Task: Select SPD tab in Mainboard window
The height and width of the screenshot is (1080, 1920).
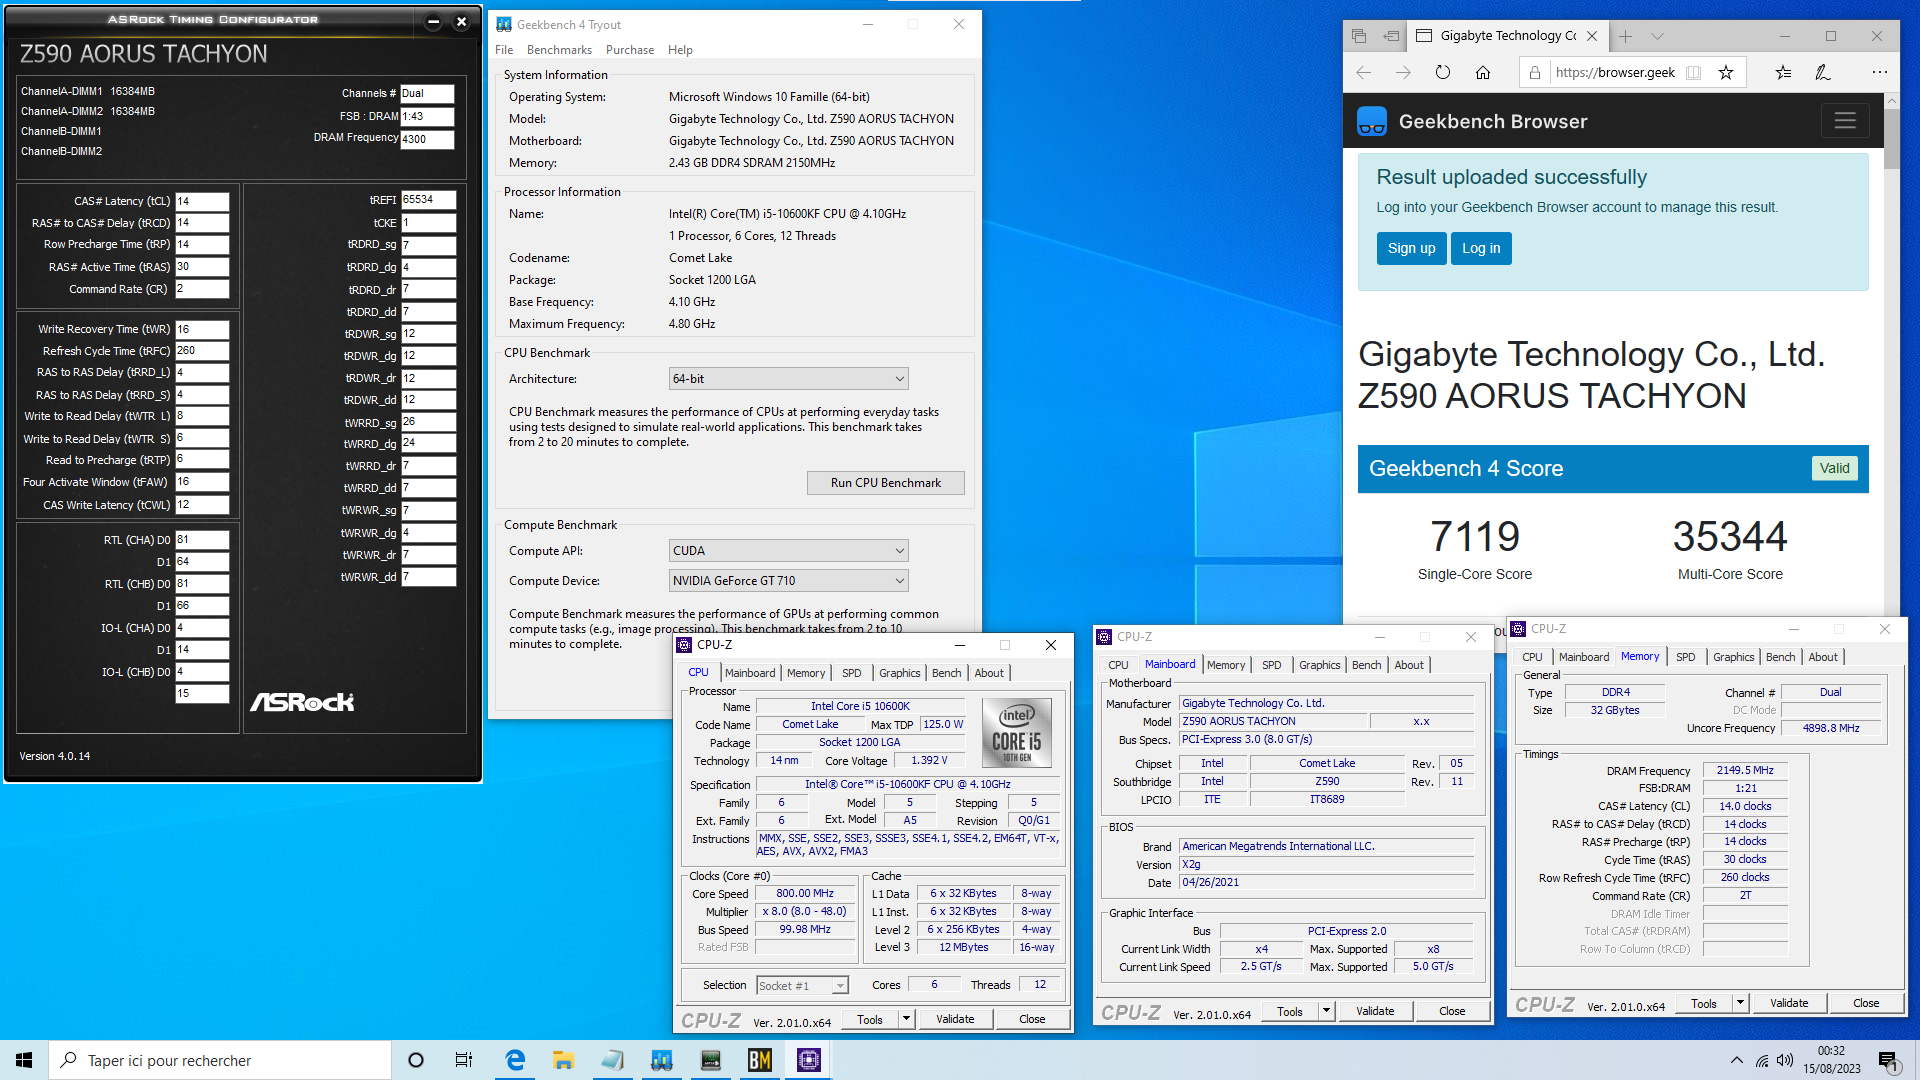Action: [x=1271, y=665]
